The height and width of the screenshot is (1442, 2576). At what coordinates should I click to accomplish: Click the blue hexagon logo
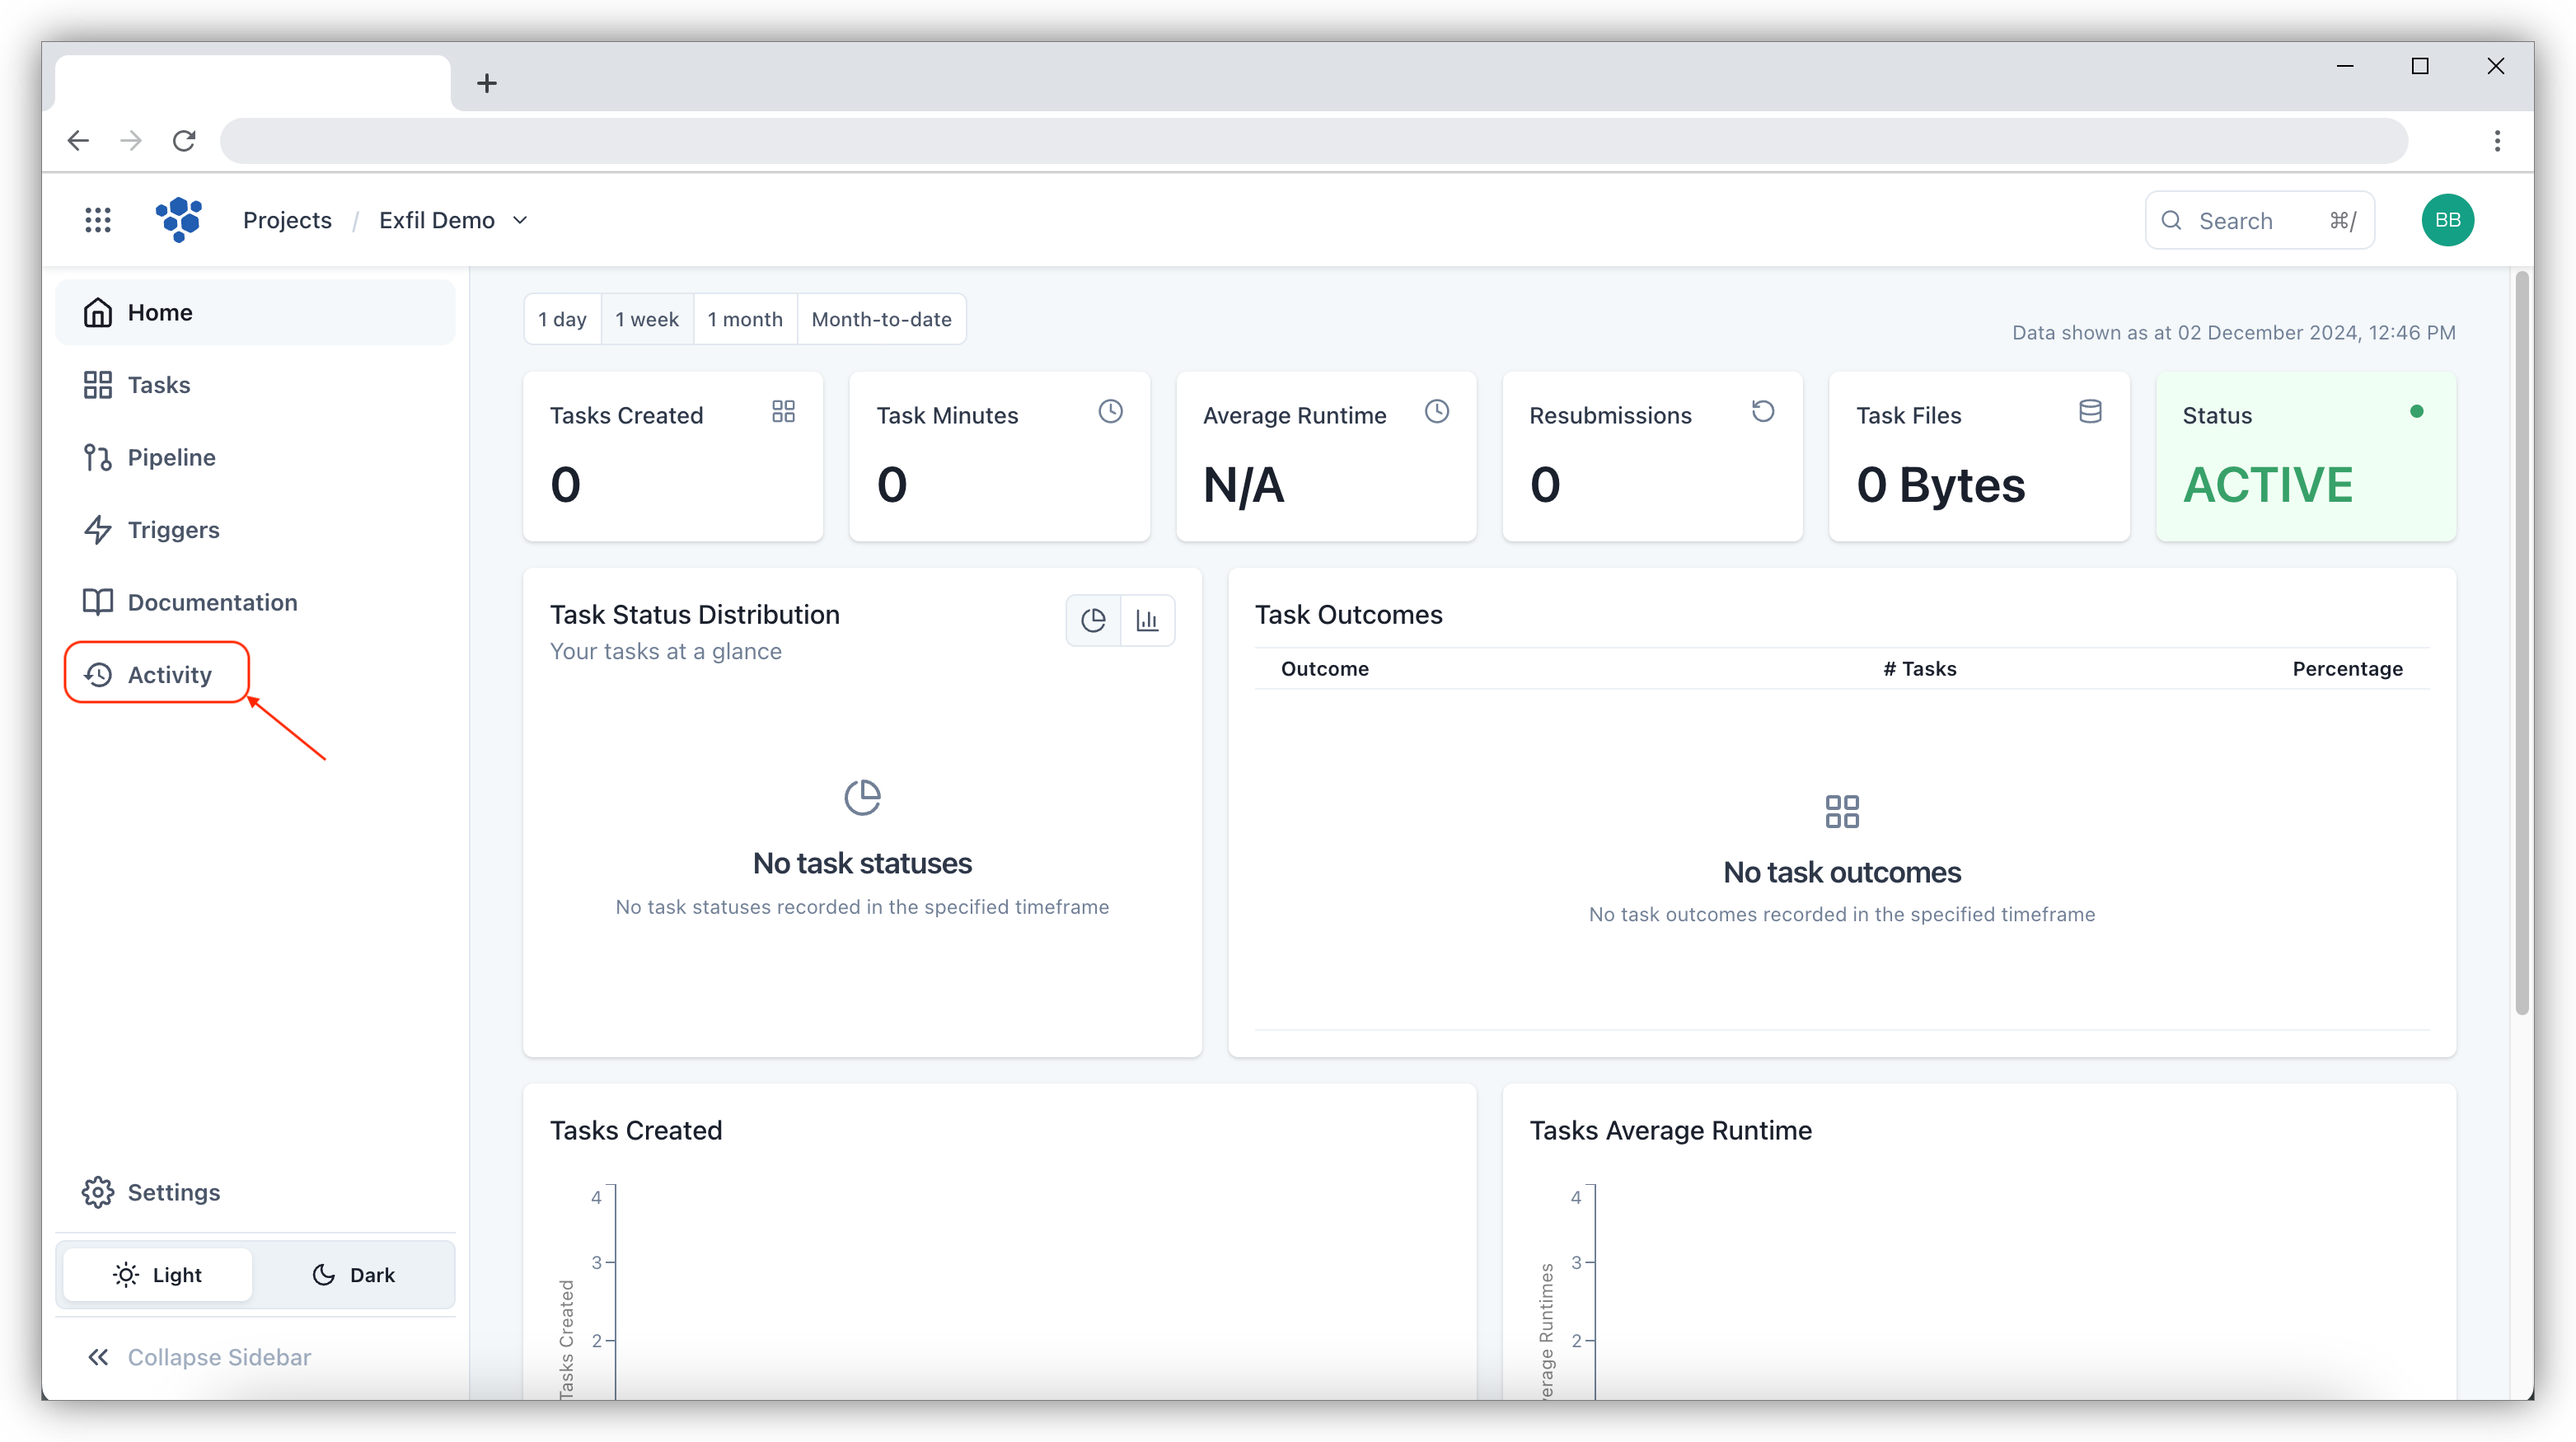(179, 219)
